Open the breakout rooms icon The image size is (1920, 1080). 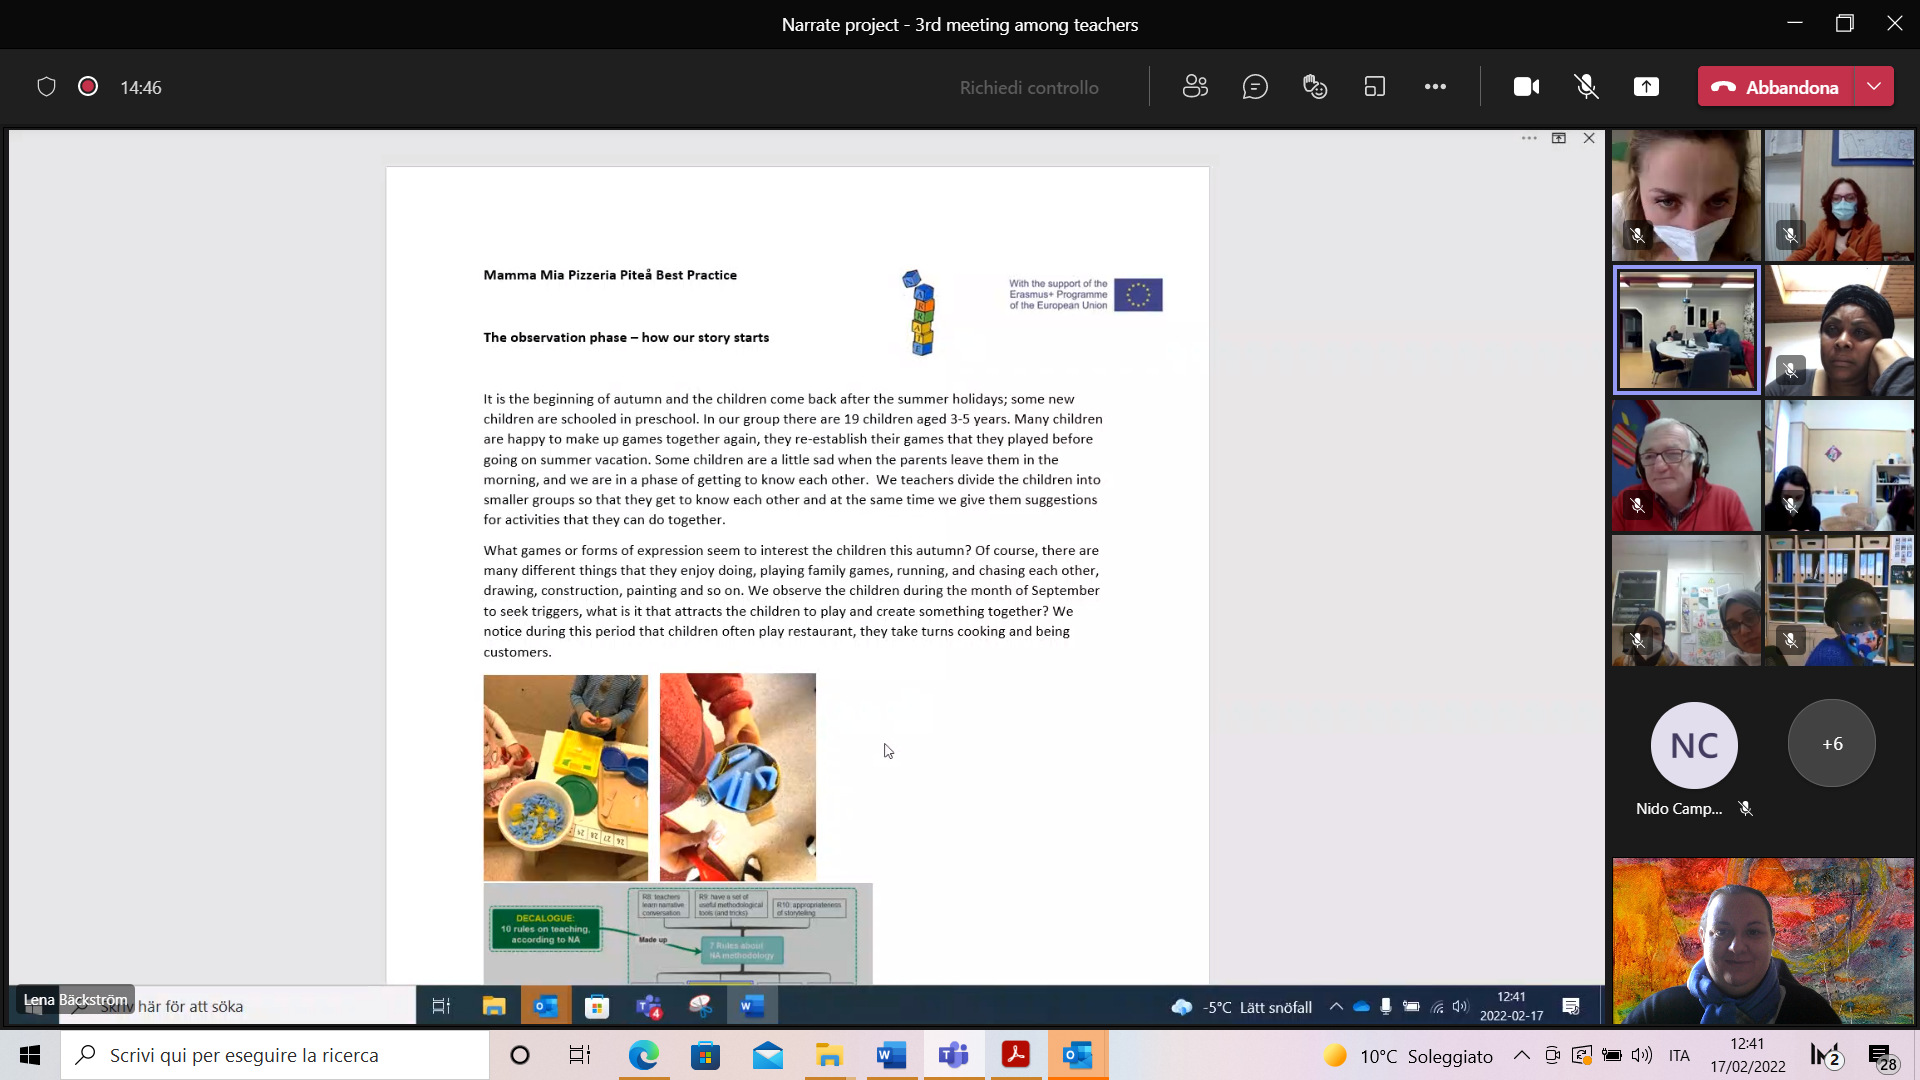coord(1375,87)
